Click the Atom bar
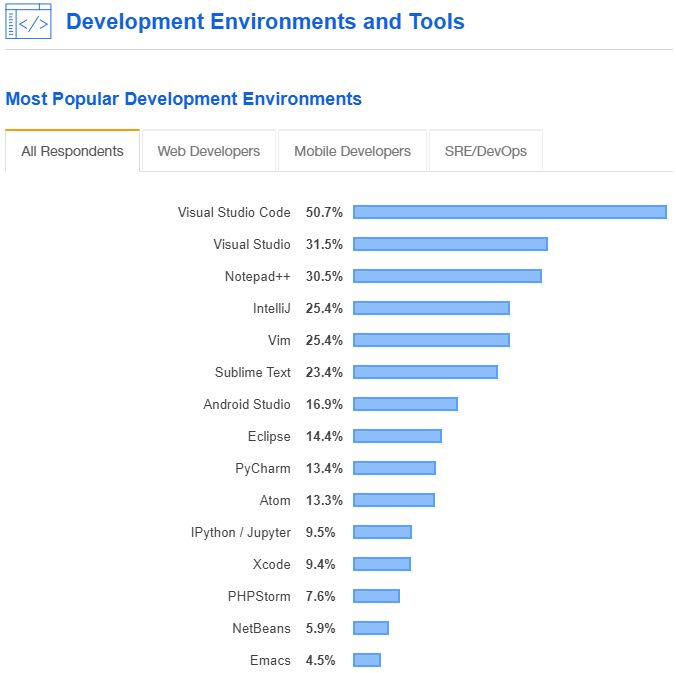 coord(394,500)
